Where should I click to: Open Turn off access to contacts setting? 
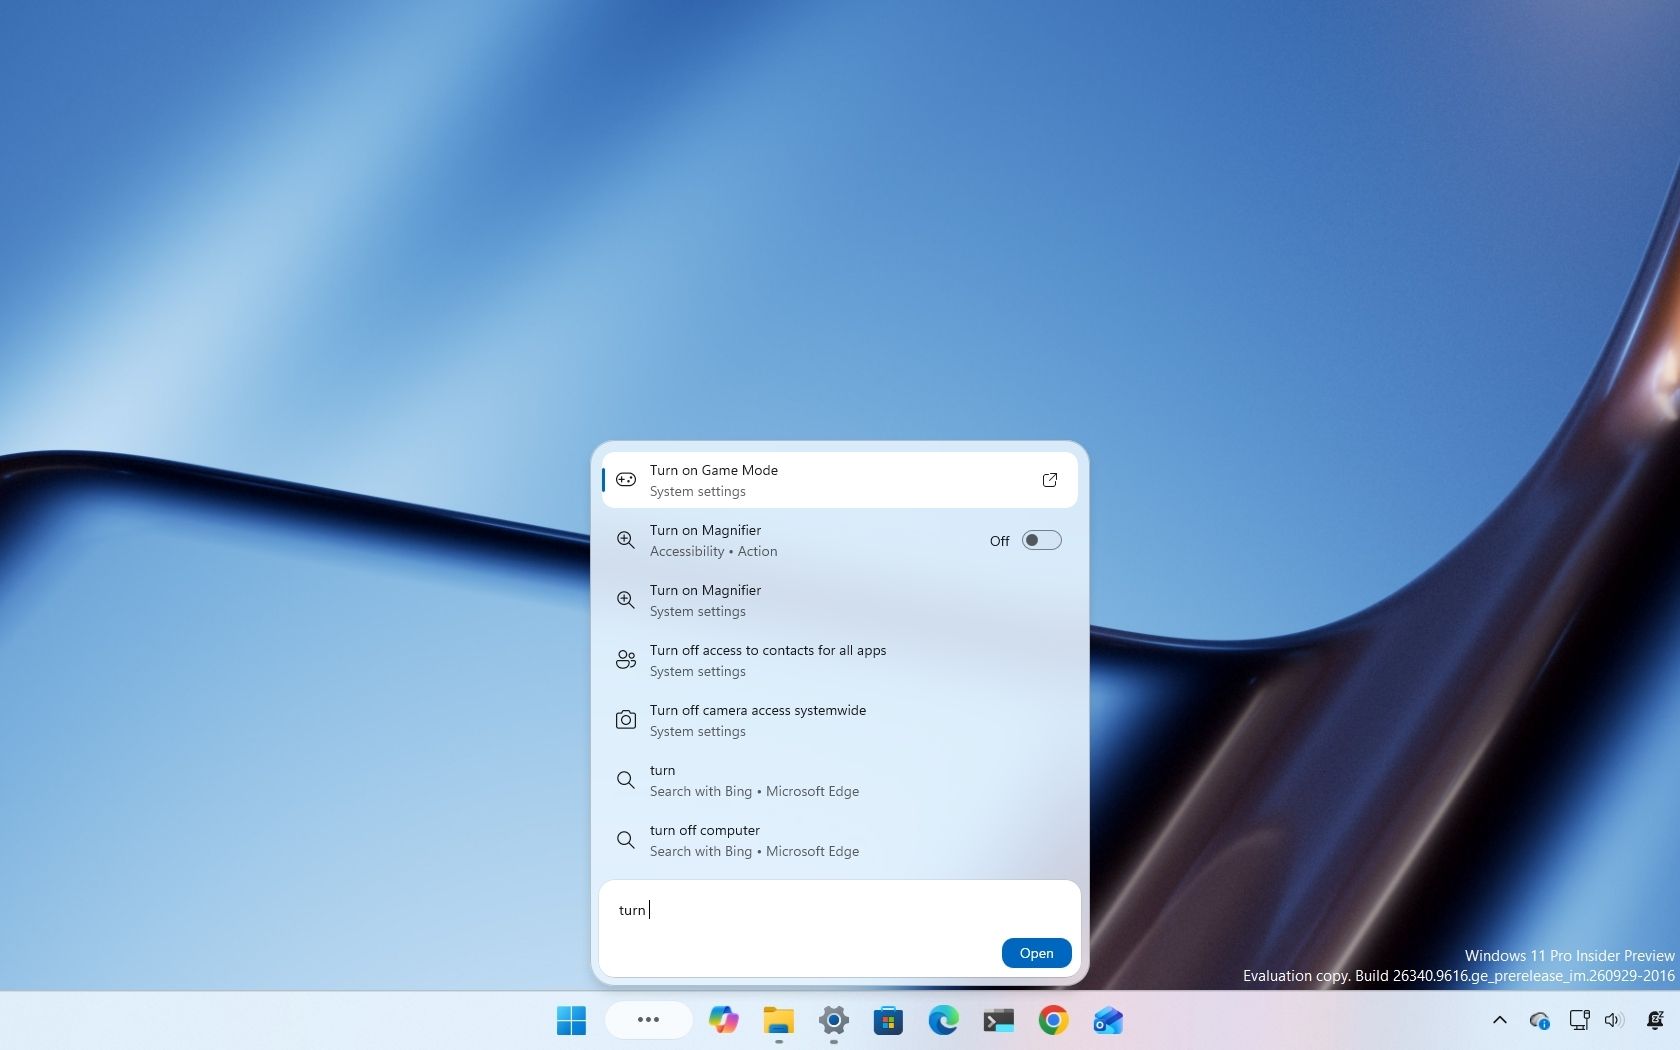tap(839, 660)
